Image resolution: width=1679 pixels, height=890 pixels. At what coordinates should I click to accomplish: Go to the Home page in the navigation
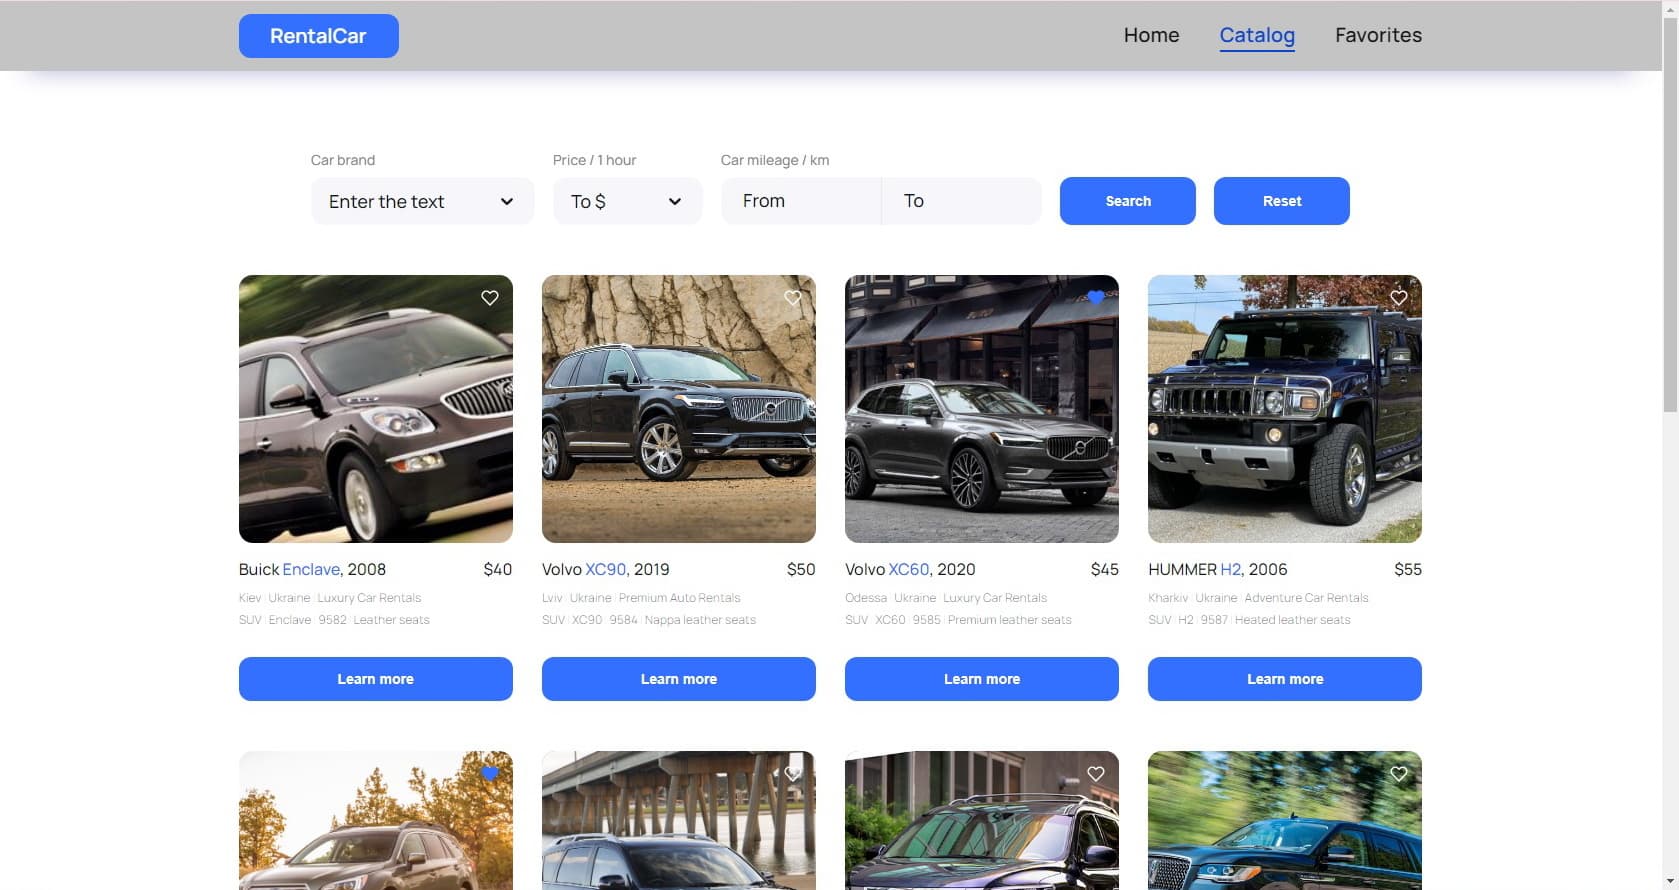click(1151, 35)
